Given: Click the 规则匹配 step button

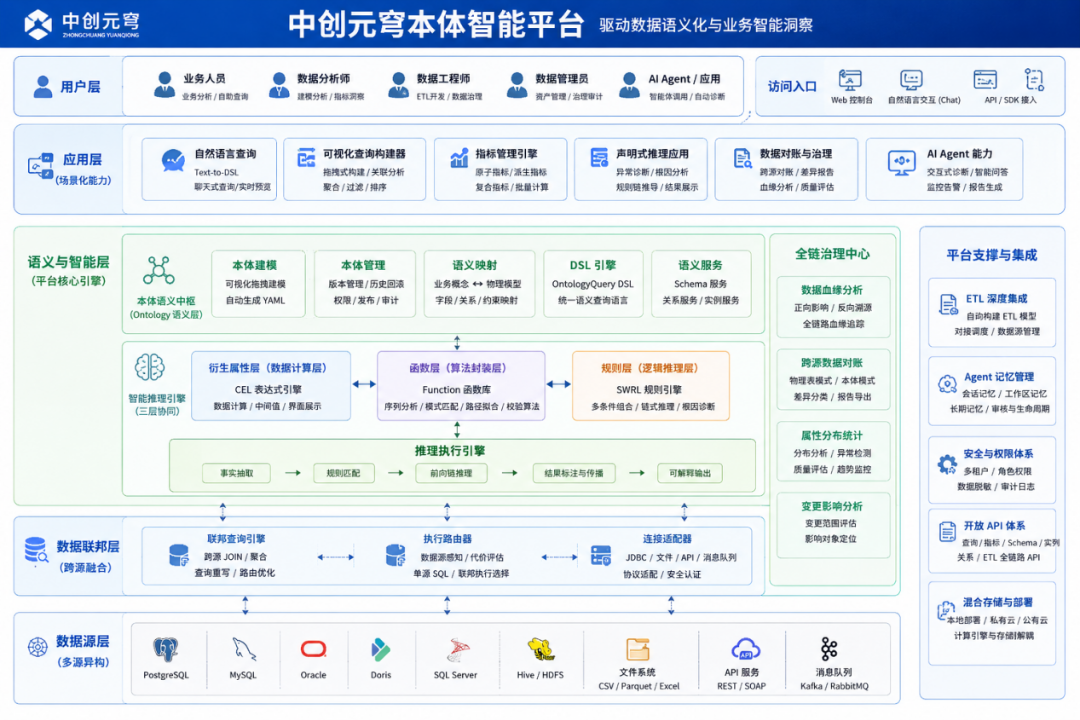Looking at the screenshot, I should (343, 473).
